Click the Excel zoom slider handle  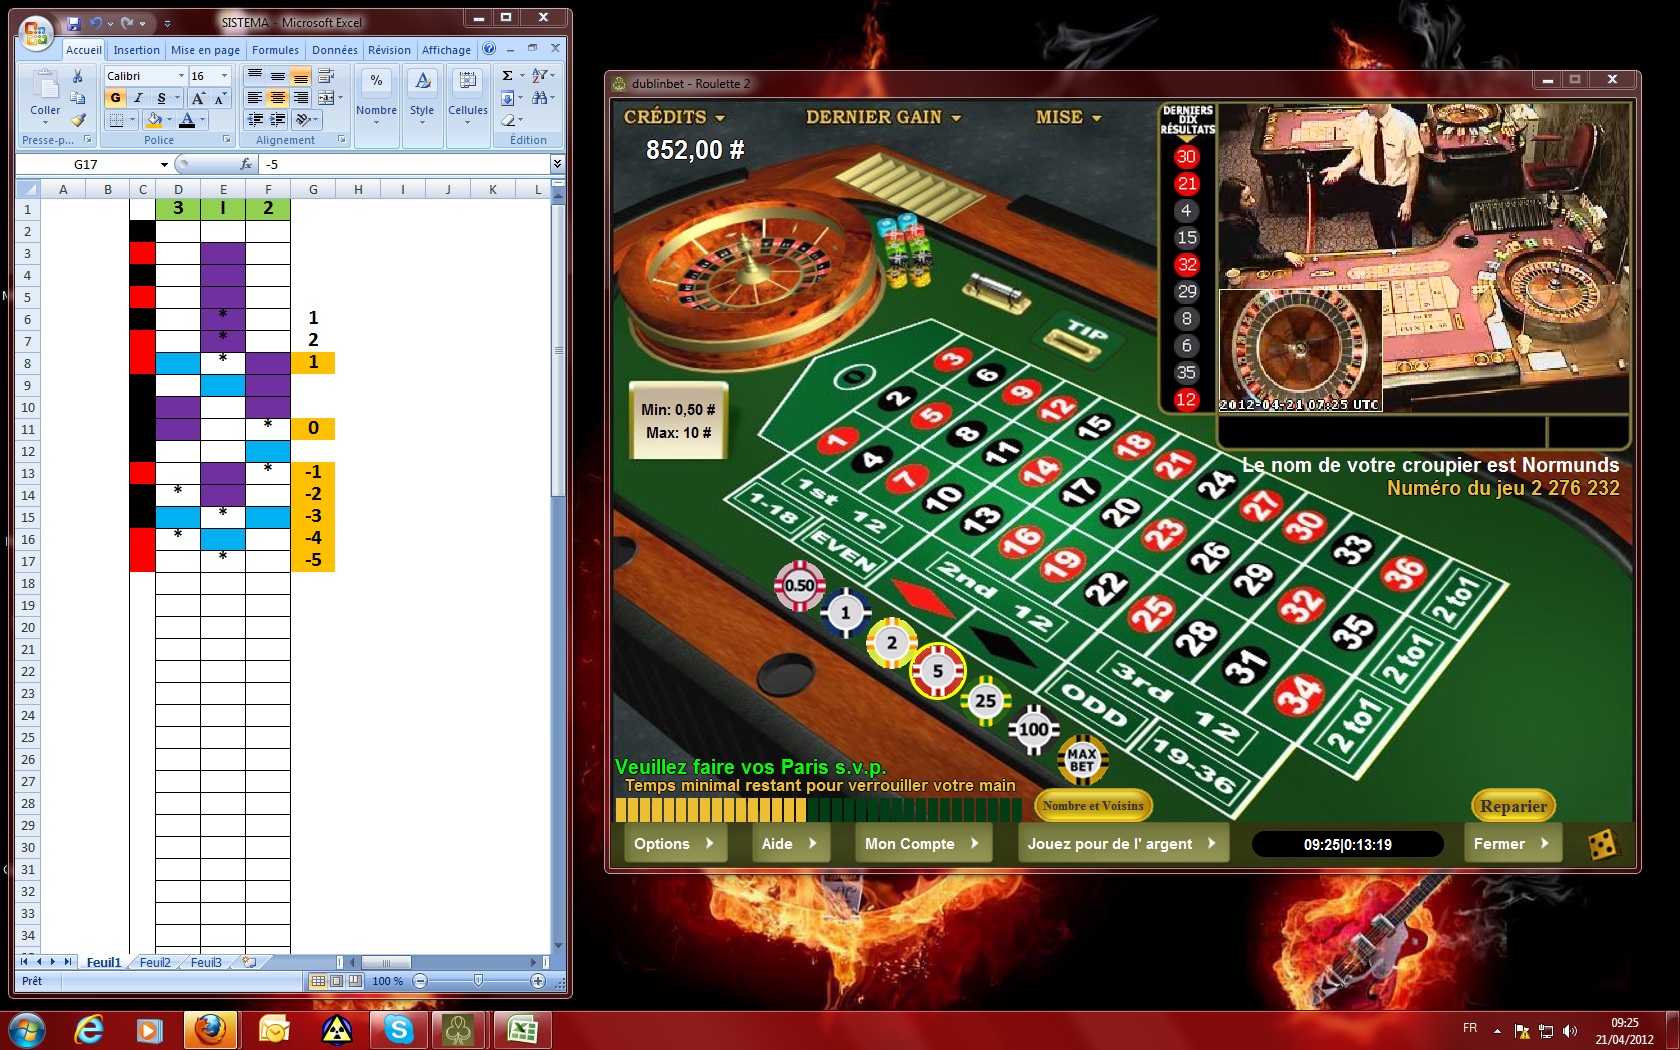[x=478, y=981]
